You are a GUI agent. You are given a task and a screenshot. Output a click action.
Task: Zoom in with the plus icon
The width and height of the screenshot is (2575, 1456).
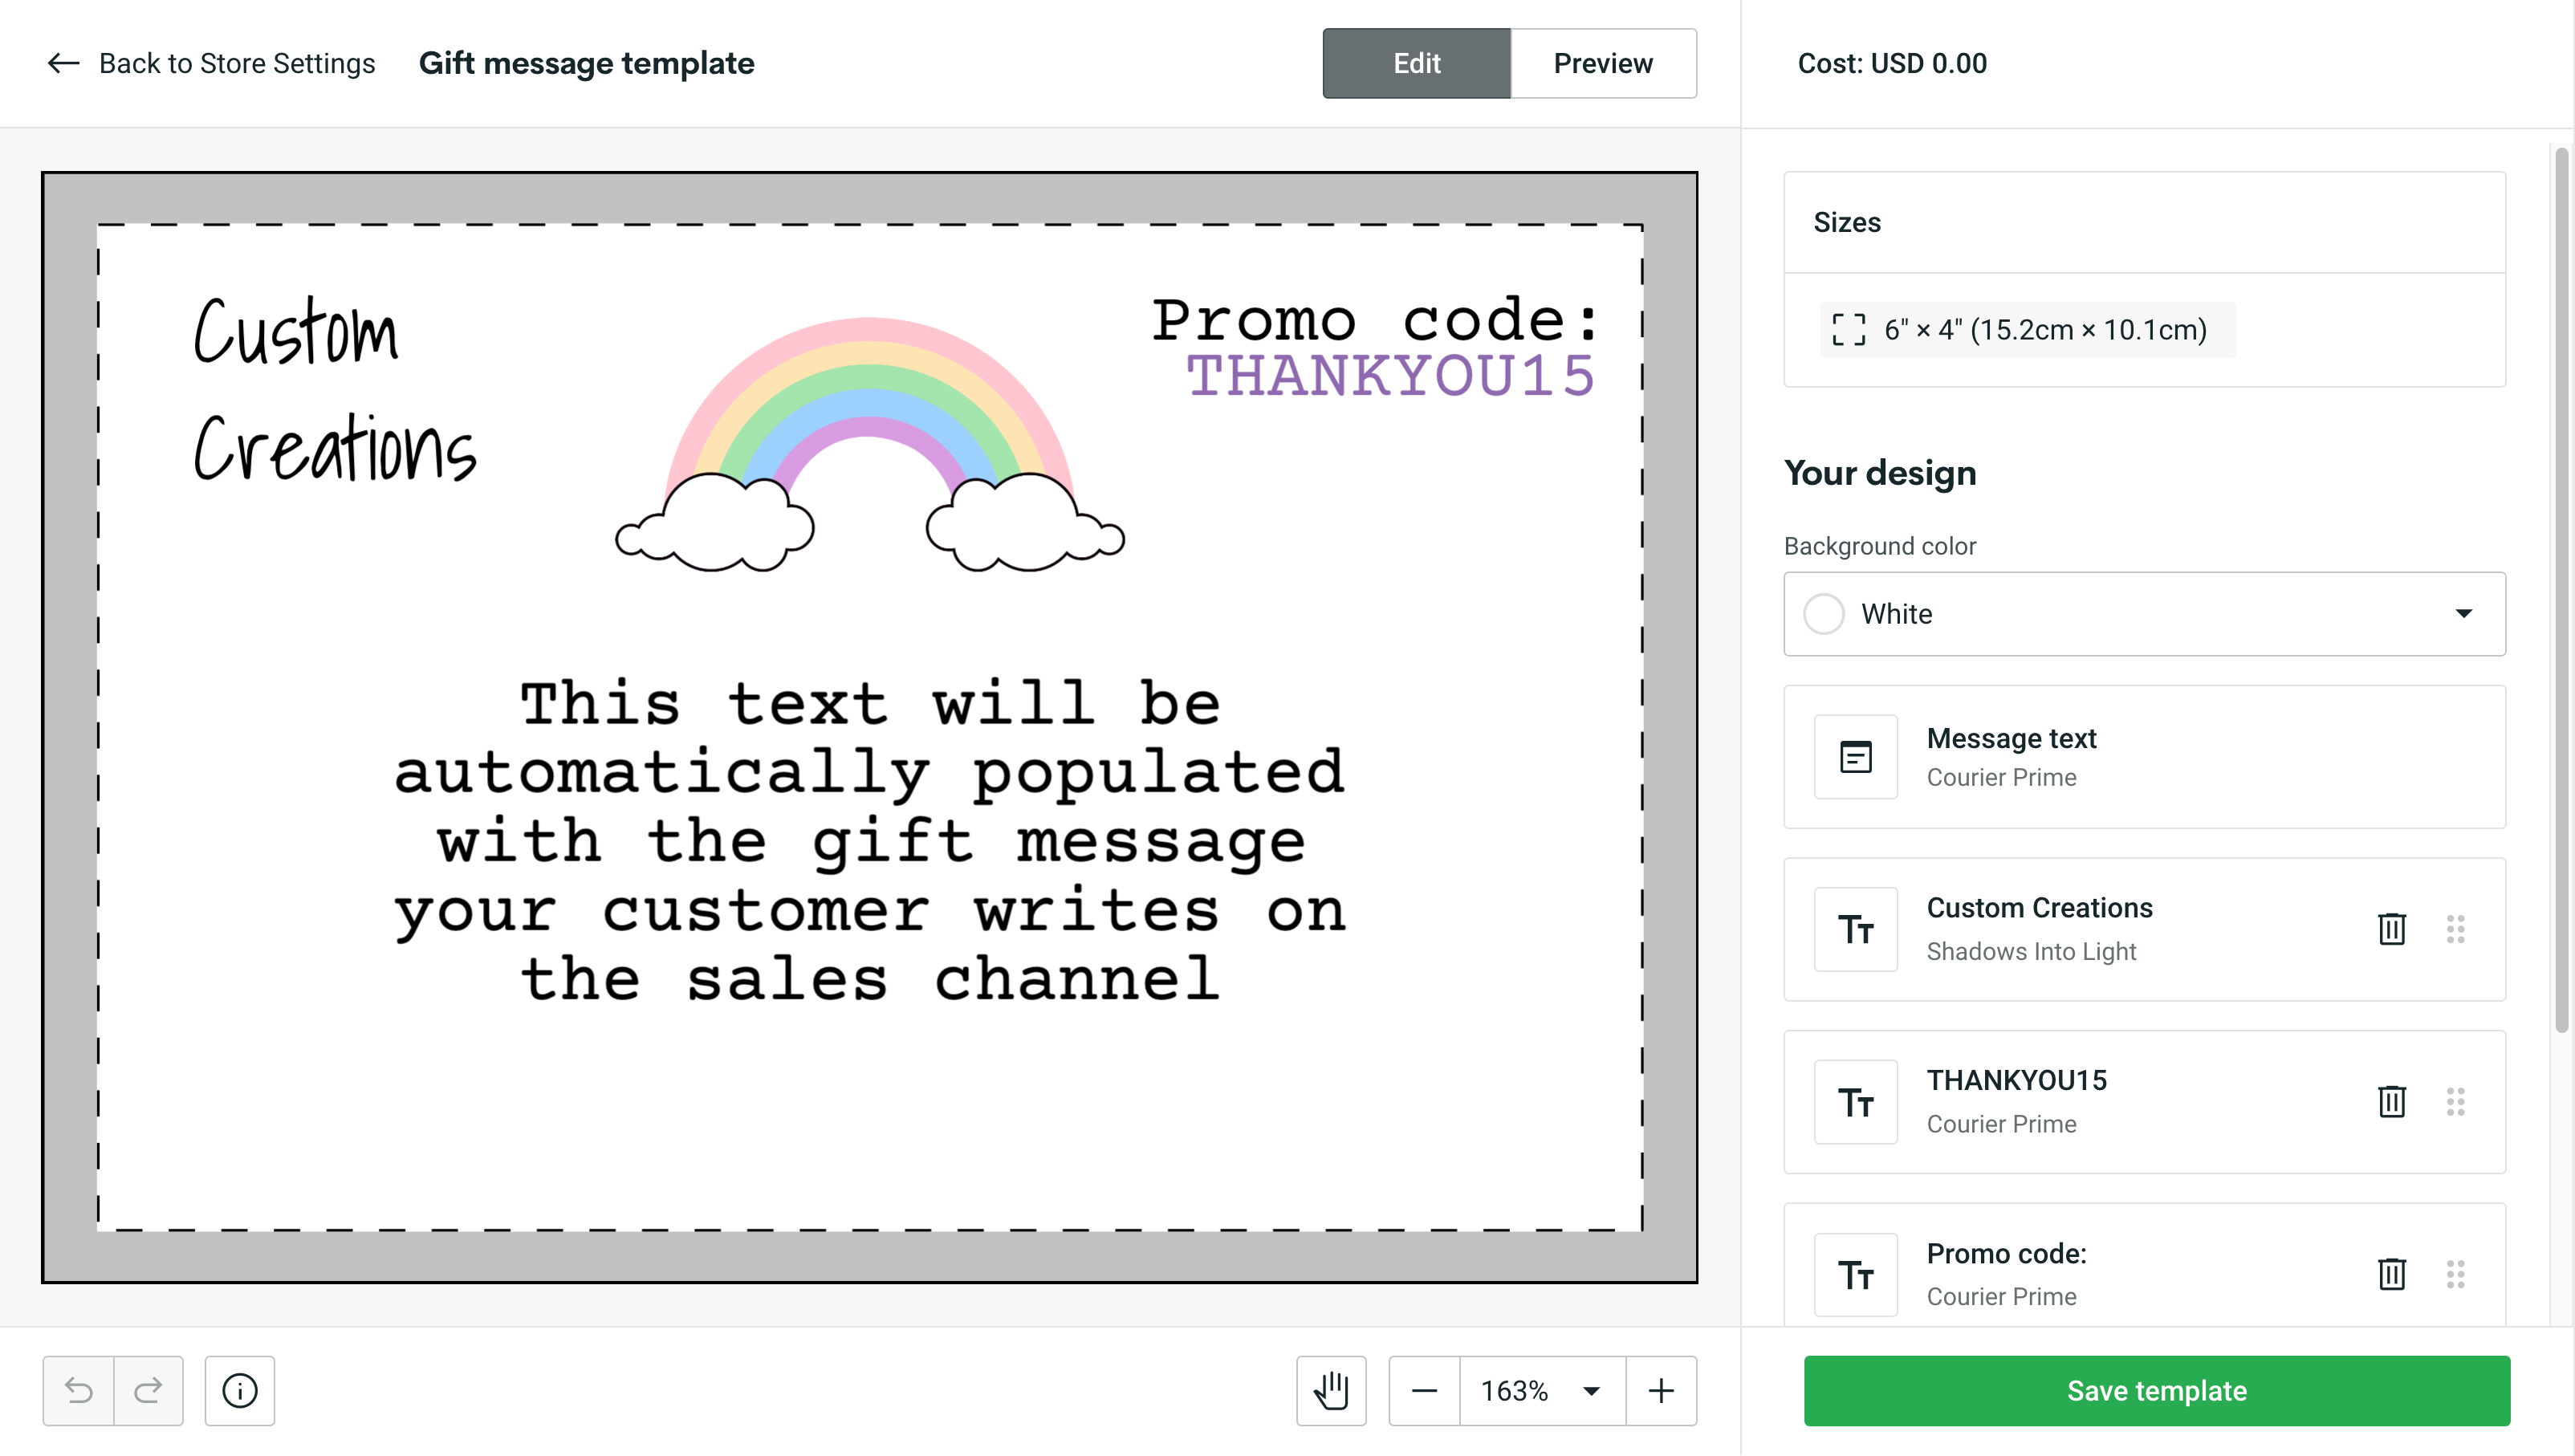point(1661,1390)
